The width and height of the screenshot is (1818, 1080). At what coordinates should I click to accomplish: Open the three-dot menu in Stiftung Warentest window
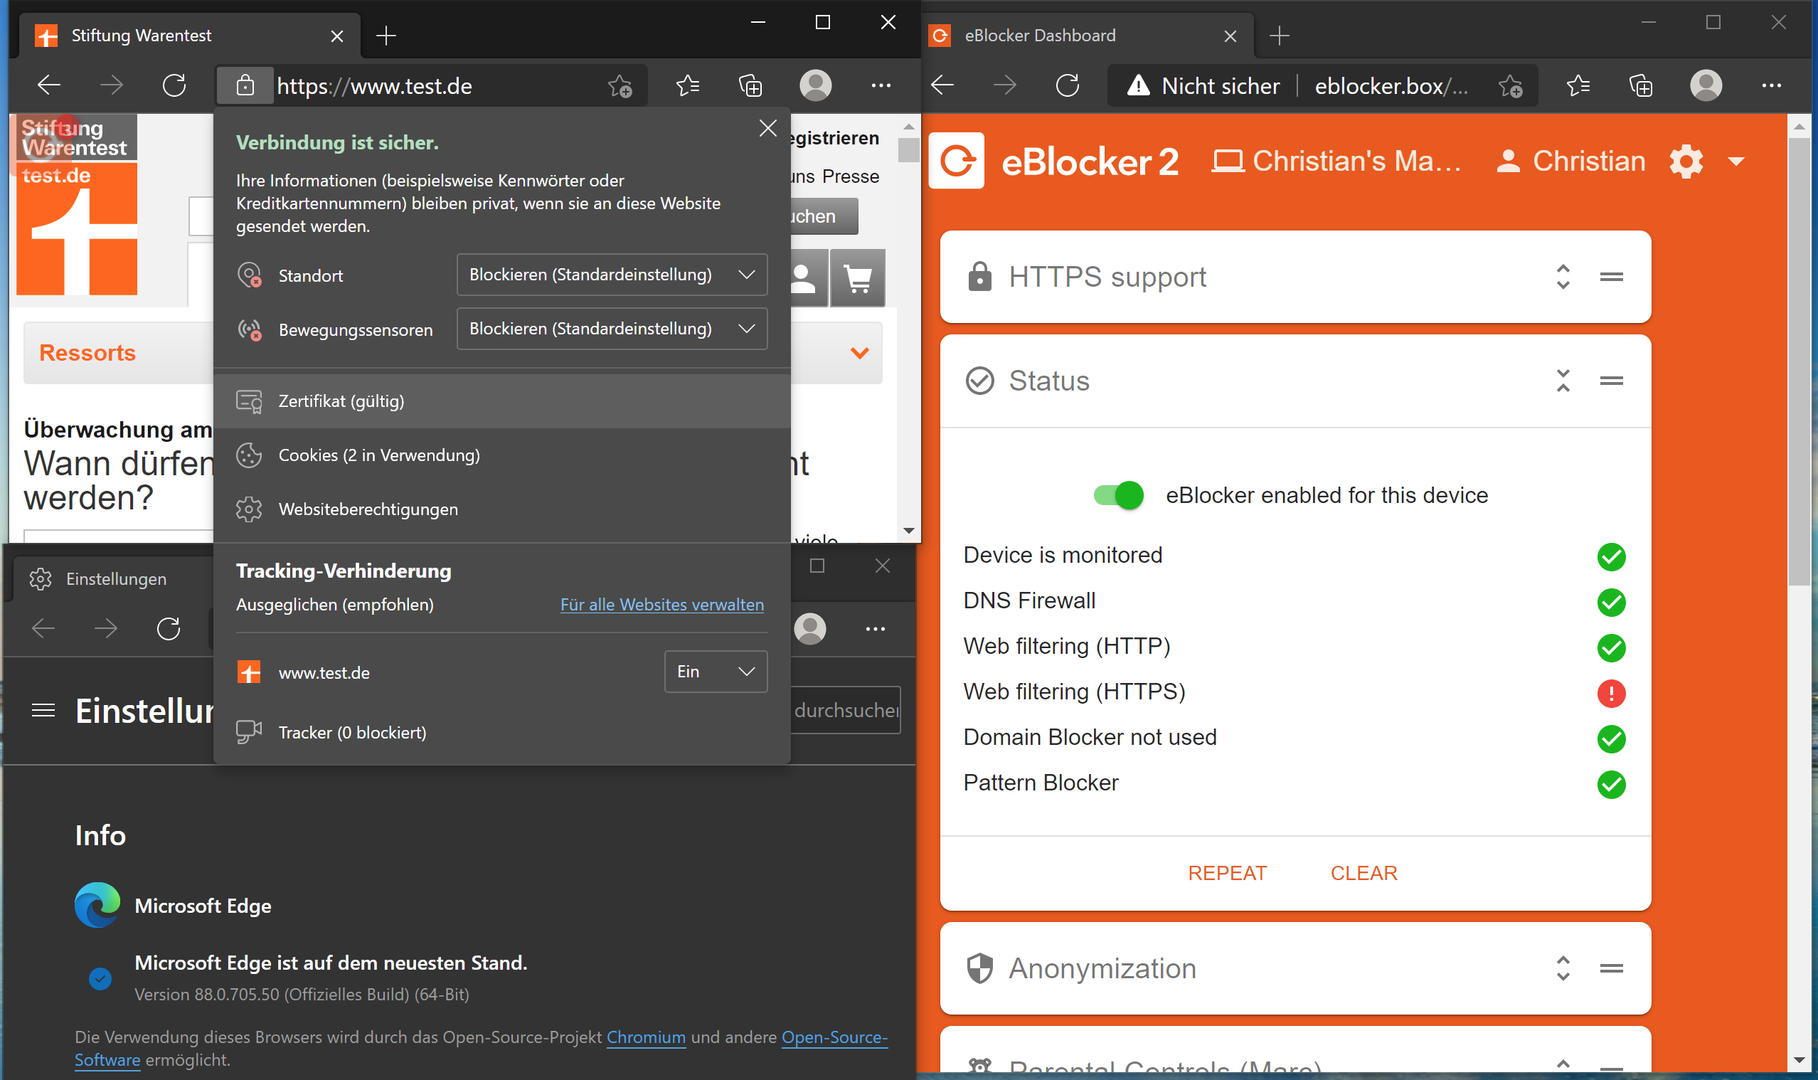[881, 86]
